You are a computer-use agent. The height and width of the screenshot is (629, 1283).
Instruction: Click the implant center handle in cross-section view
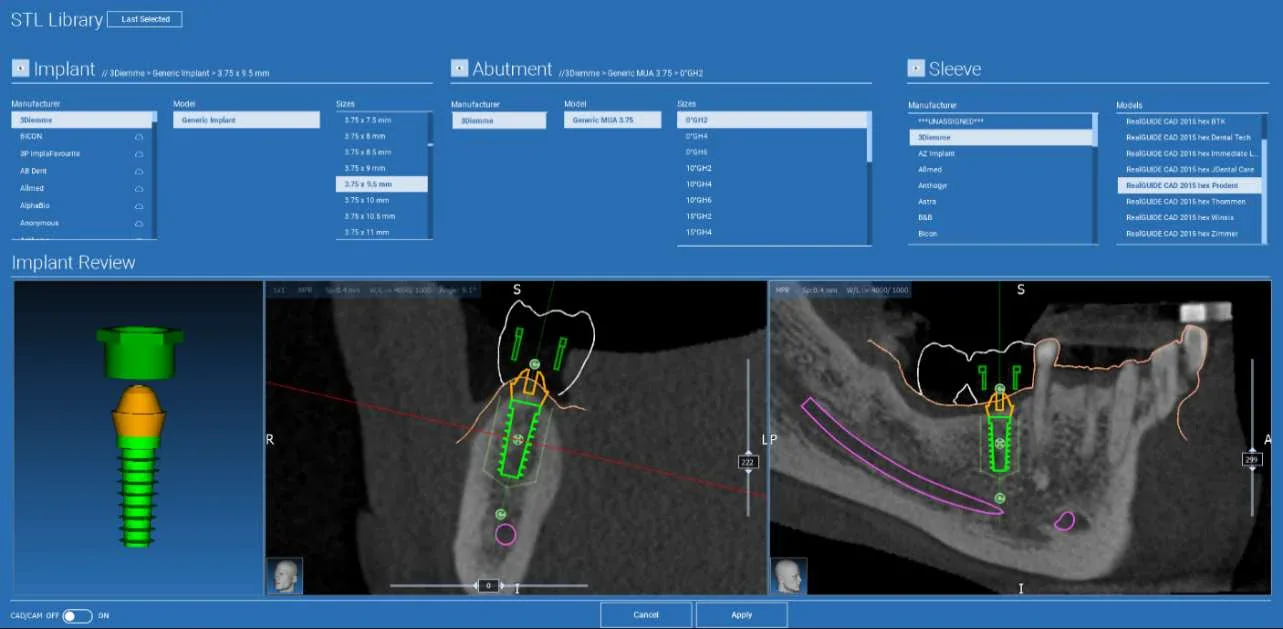517,440
